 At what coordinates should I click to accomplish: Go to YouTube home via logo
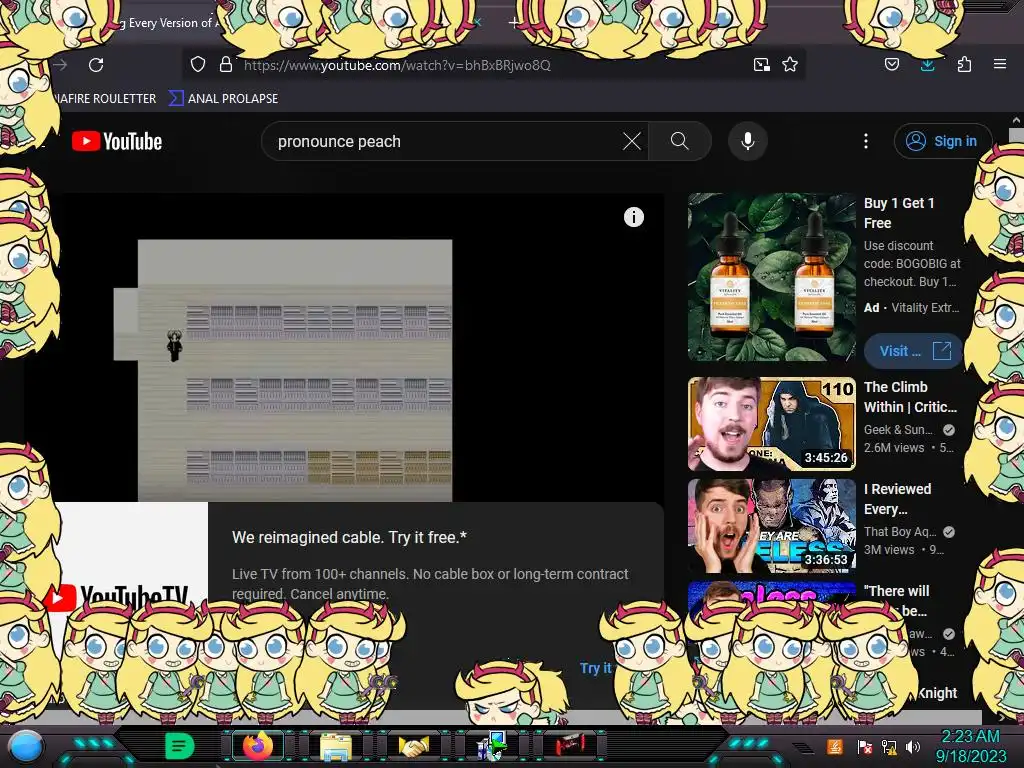pos(117,141)
